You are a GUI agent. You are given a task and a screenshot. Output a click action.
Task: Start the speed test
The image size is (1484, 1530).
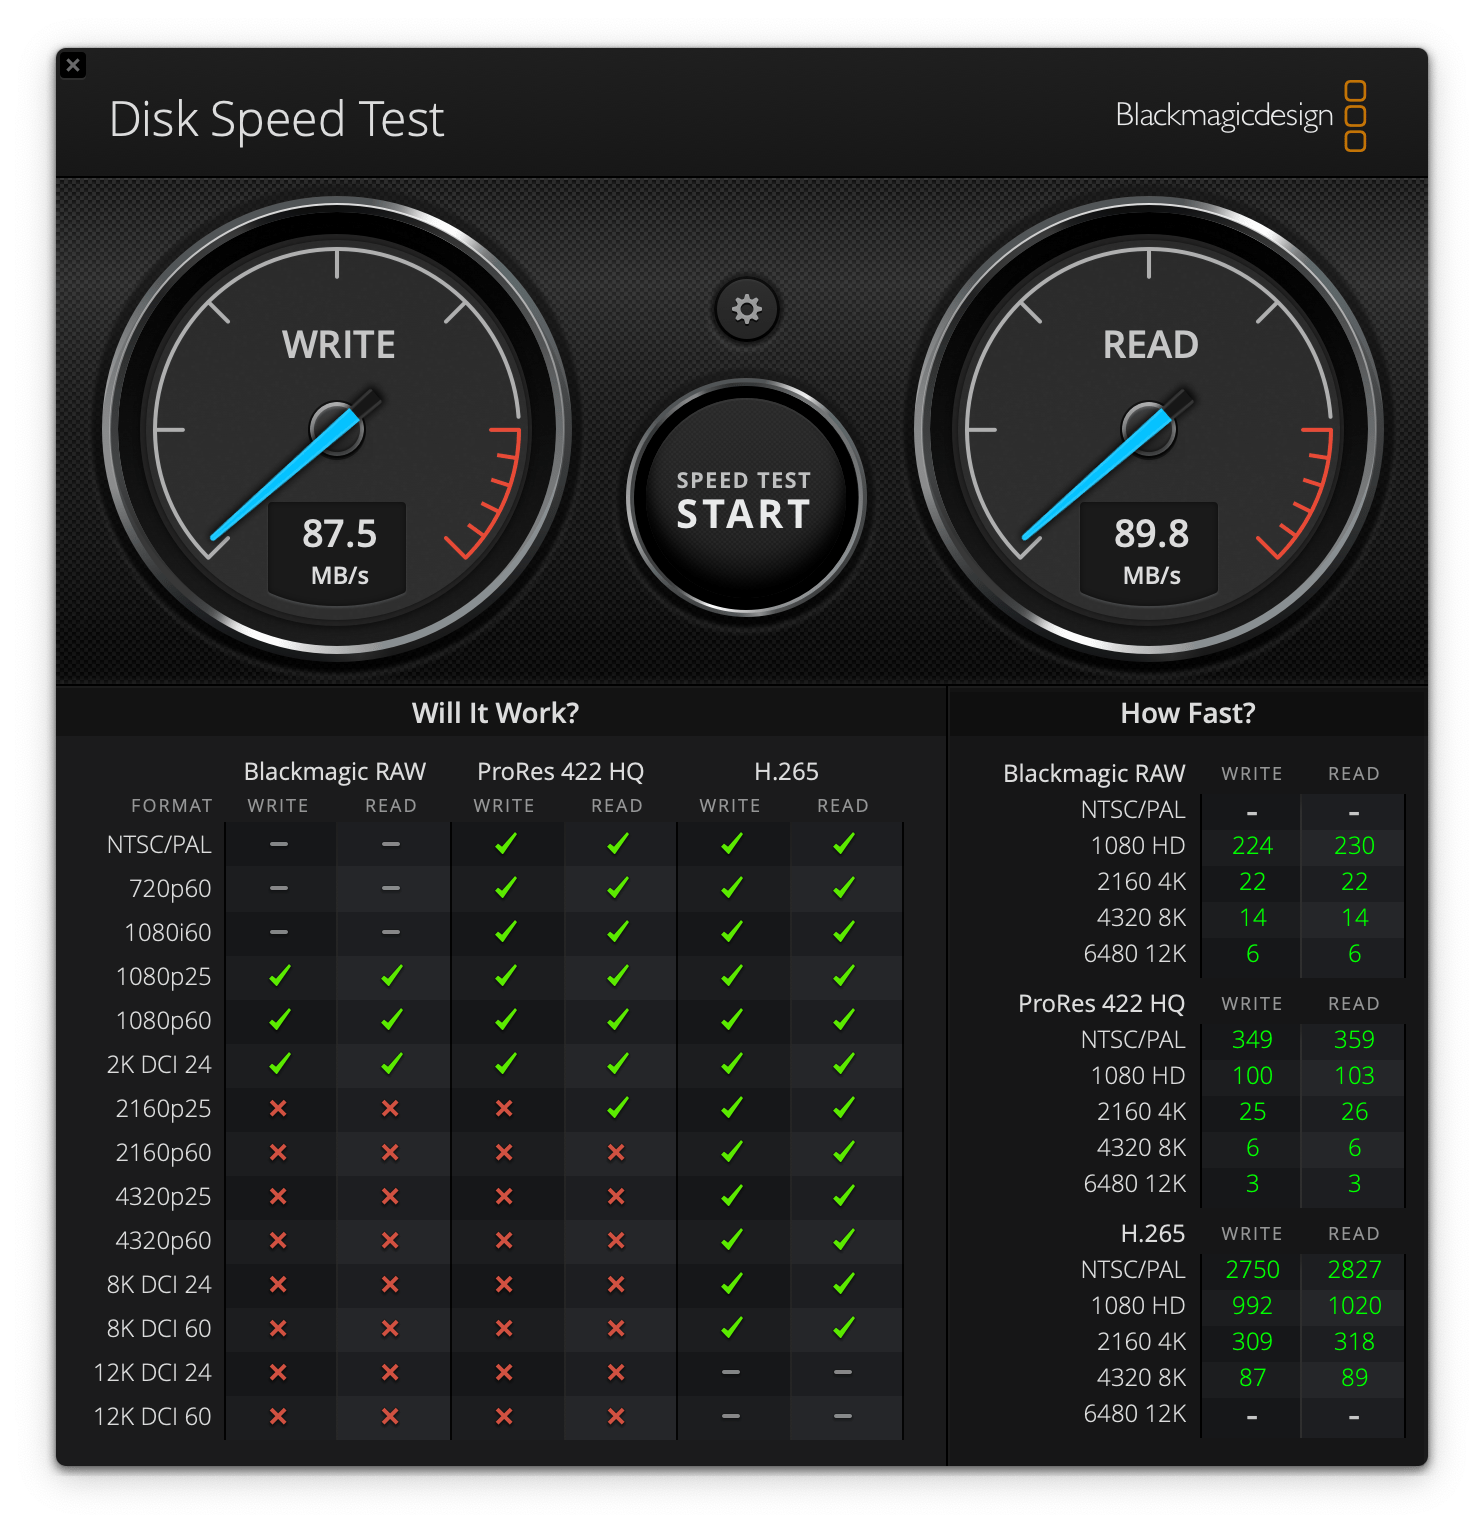(744, 498)
